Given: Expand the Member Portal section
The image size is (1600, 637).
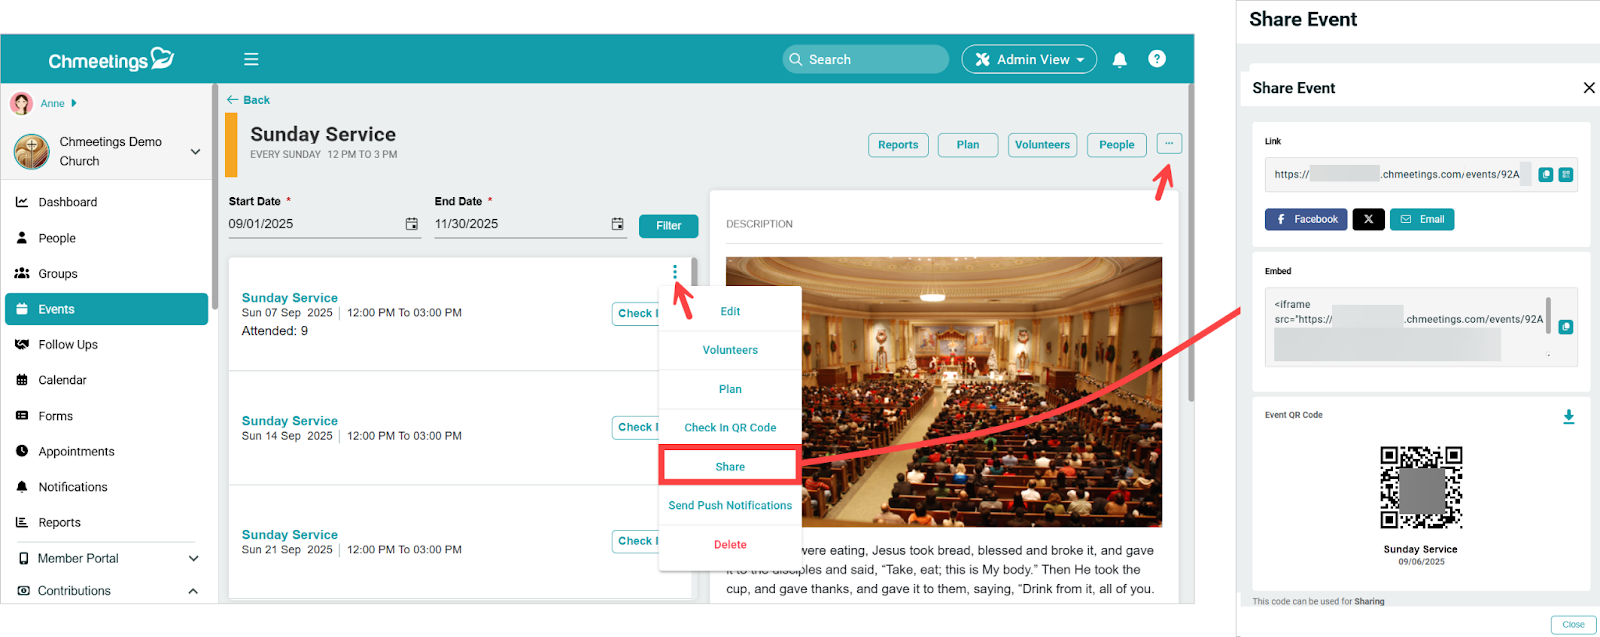Looking at the screenshot, I should pos(193,559).
